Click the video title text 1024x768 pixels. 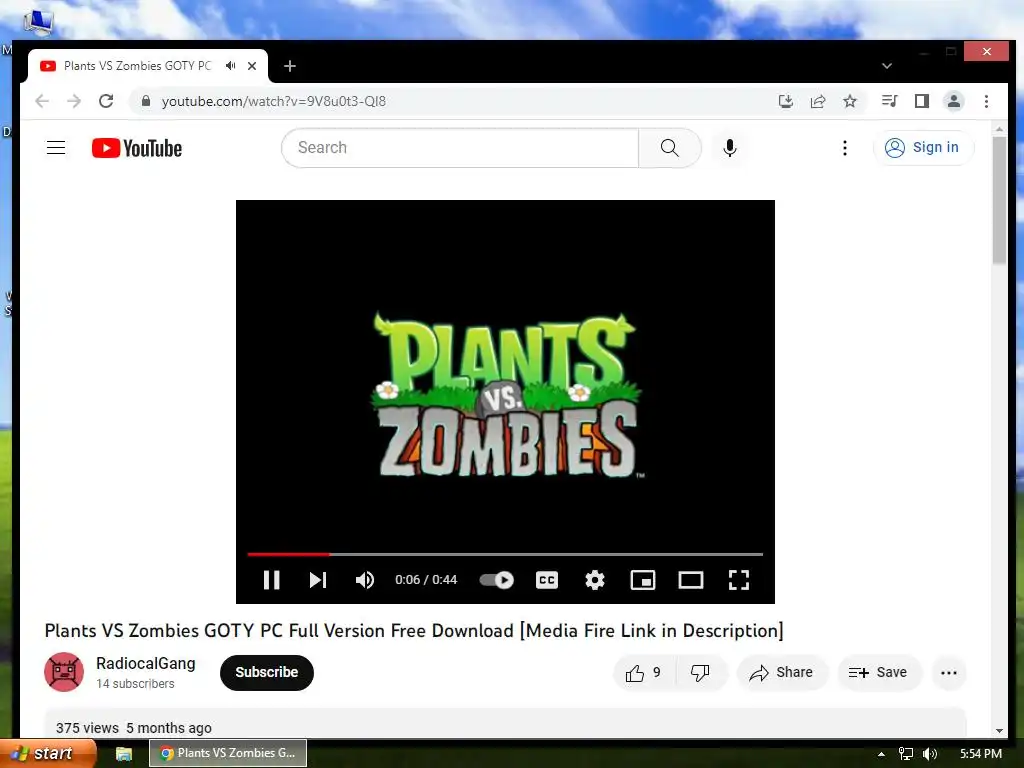click(x=414, y=631)
